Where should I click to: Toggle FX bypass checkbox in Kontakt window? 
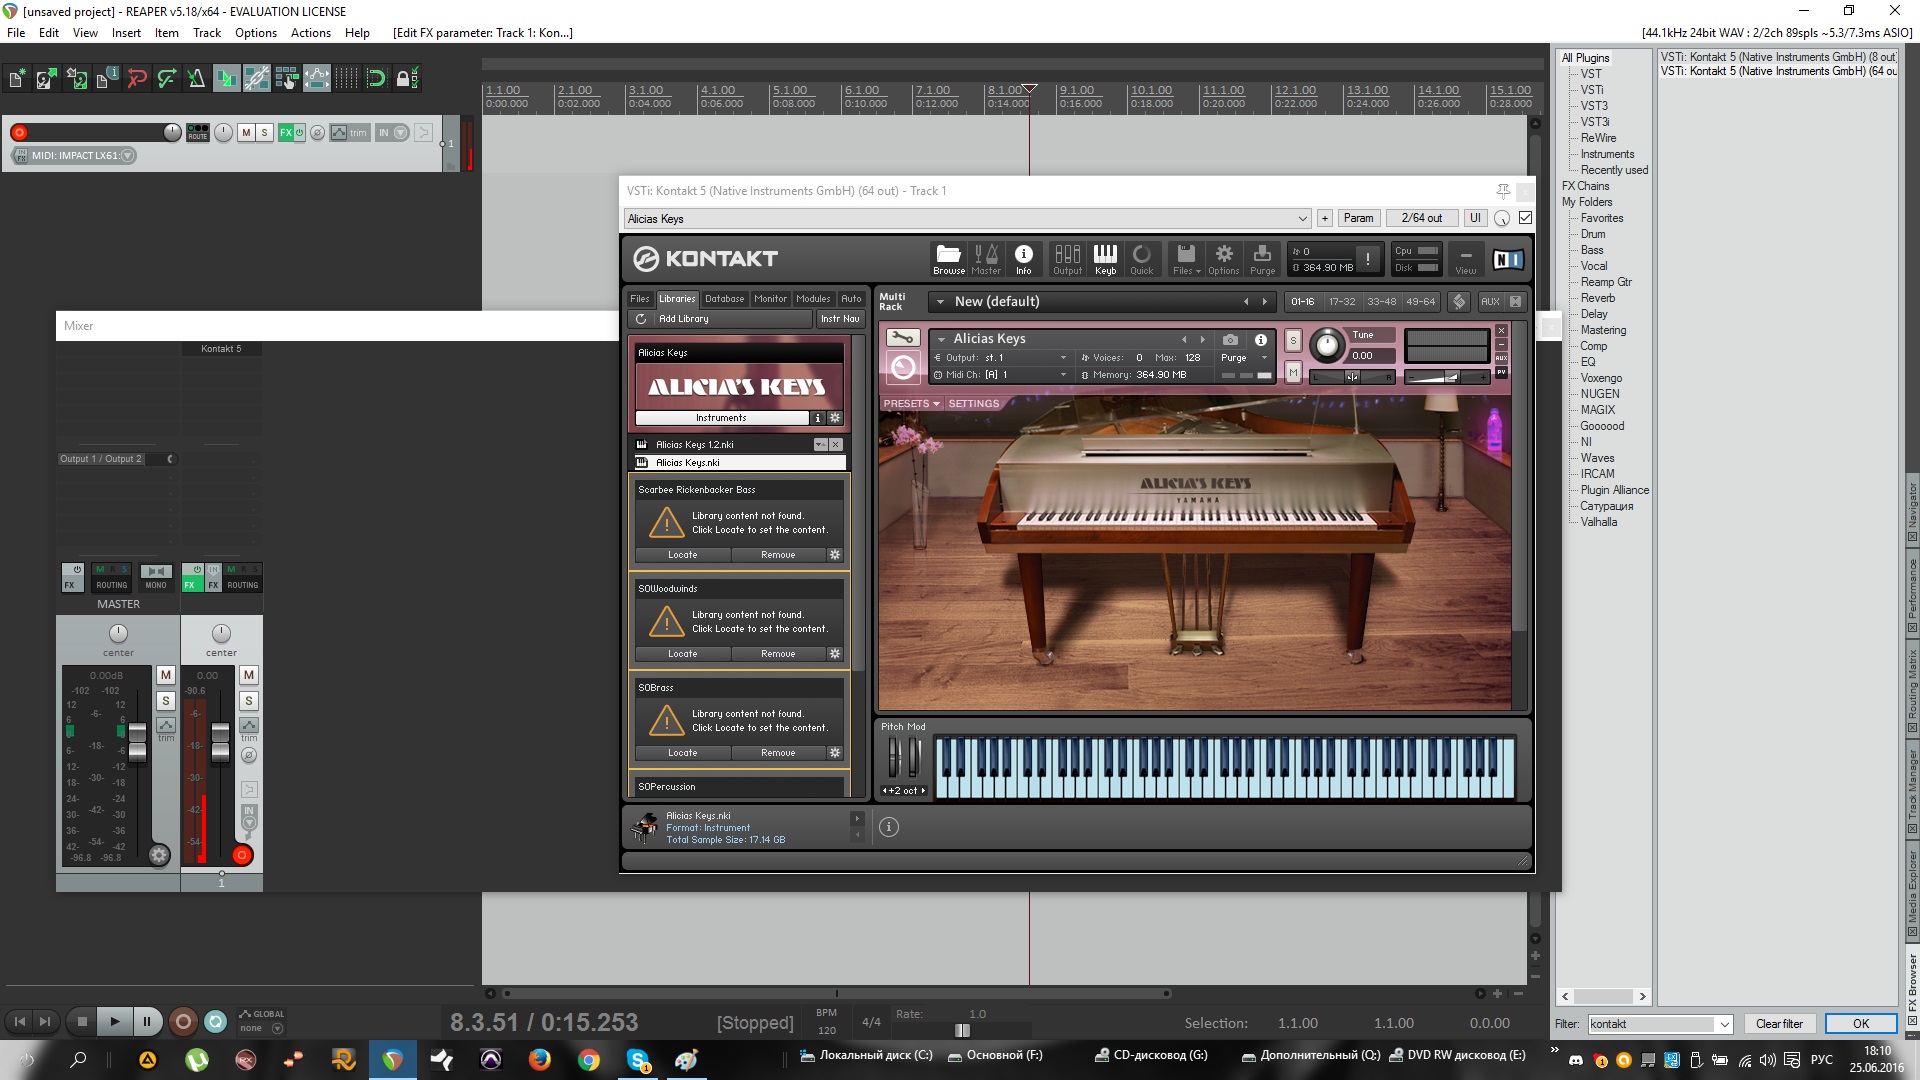1525,218
